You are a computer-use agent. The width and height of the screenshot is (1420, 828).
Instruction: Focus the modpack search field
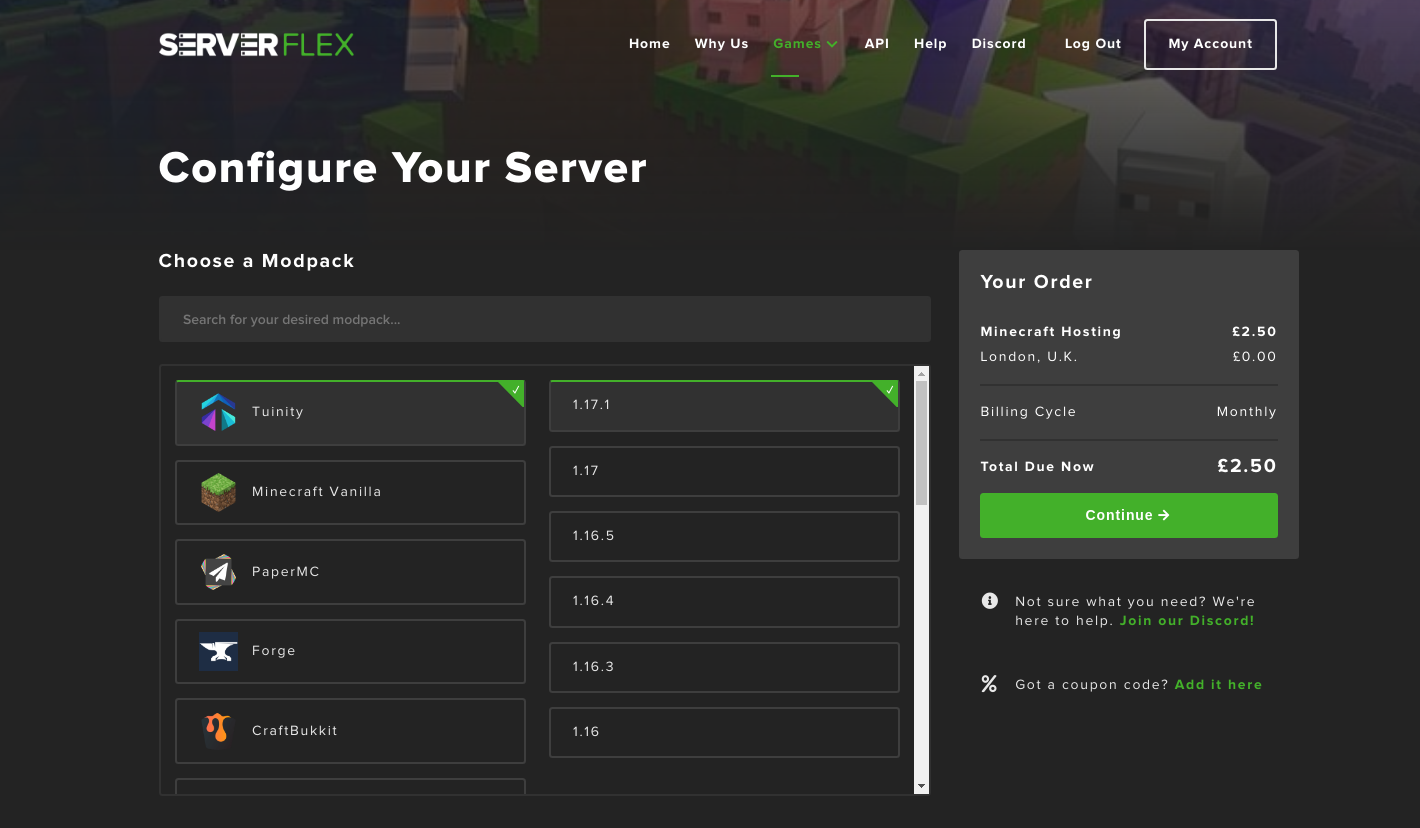(544, 319)
